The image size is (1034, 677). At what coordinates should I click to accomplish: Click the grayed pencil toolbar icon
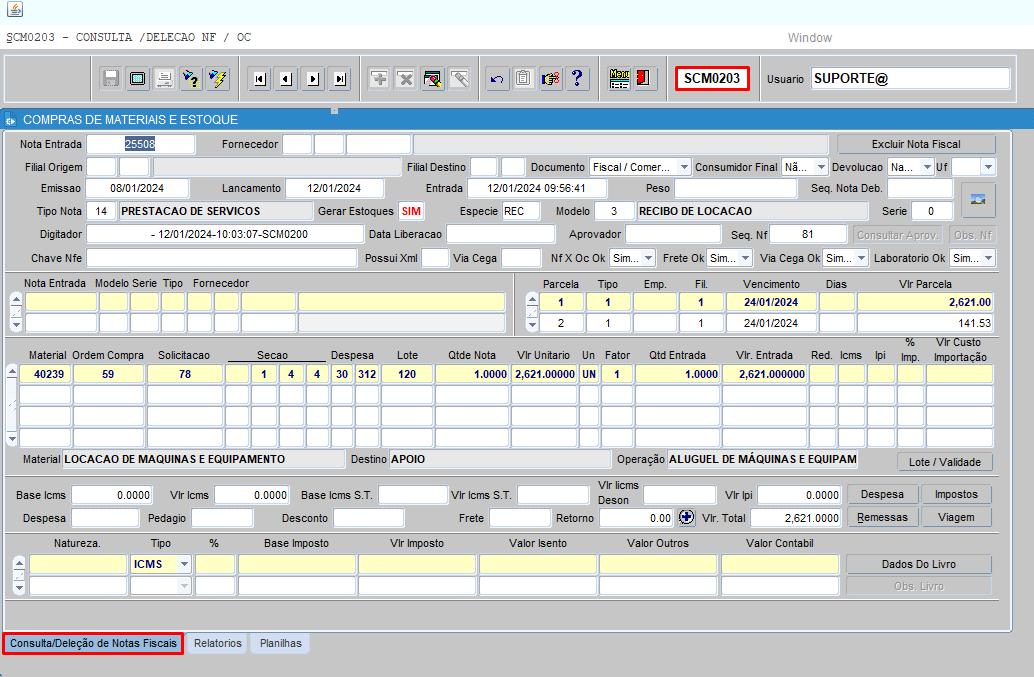click(x=459, y=79)
